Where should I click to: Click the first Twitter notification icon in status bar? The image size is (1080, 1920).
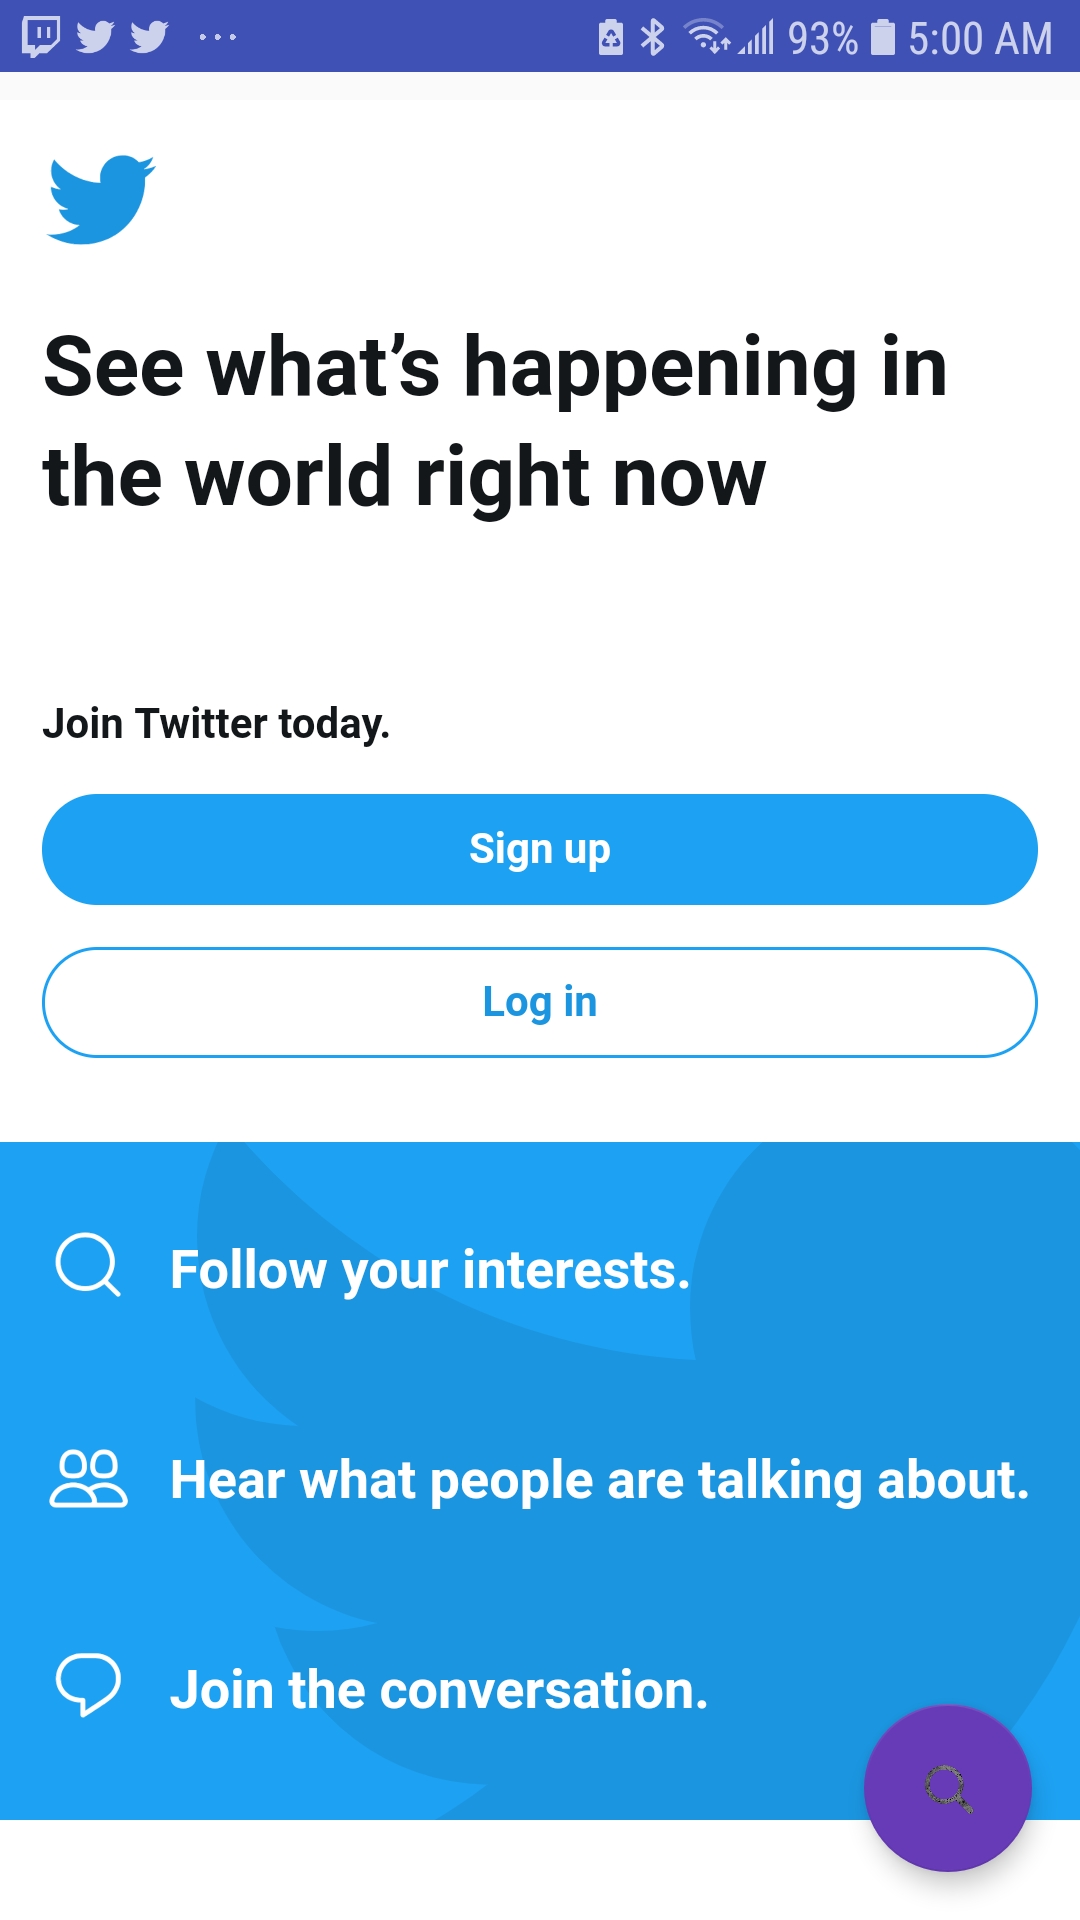[x=95, y=38]
